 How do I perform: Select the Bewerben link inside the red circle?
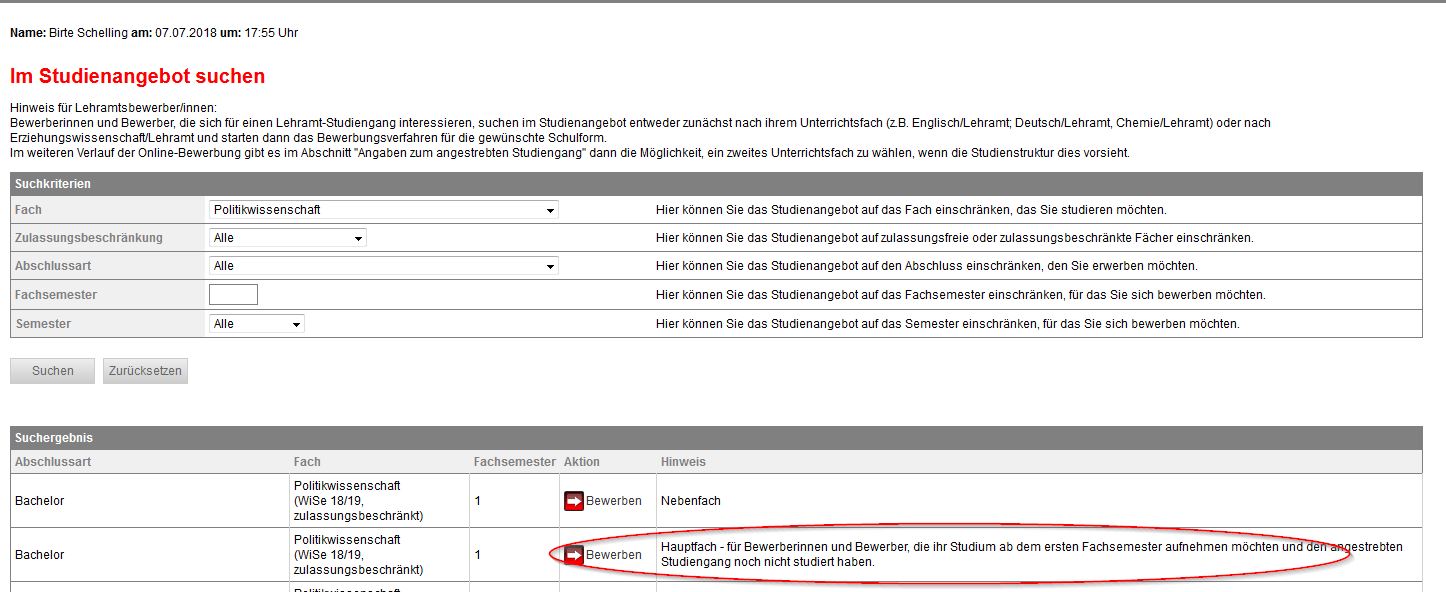coord(615,554)
